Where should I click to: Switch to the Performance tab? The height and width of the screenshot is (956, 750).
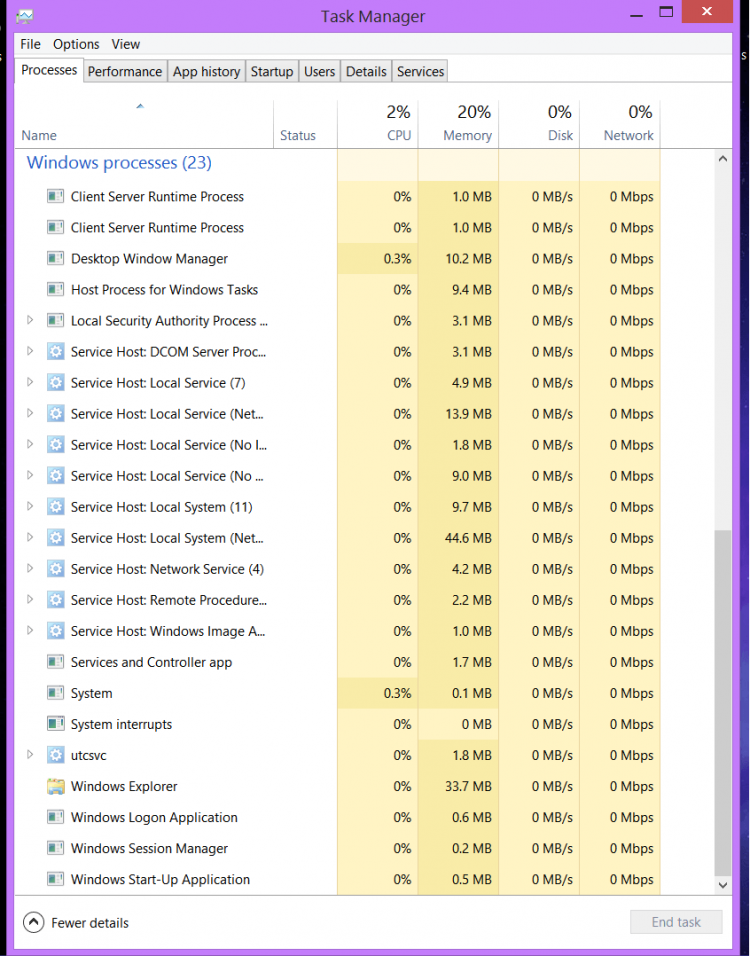pos(125,71)
